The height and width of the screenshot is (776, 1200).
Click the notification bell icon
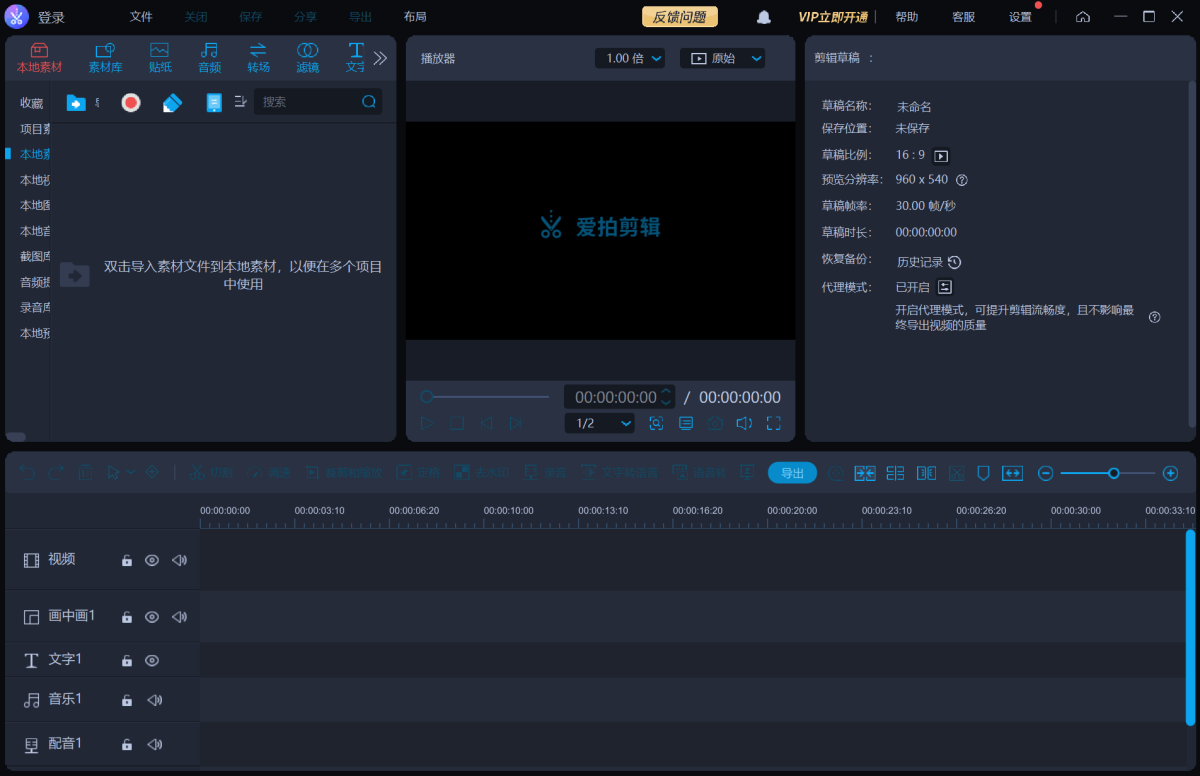(764, 17)
